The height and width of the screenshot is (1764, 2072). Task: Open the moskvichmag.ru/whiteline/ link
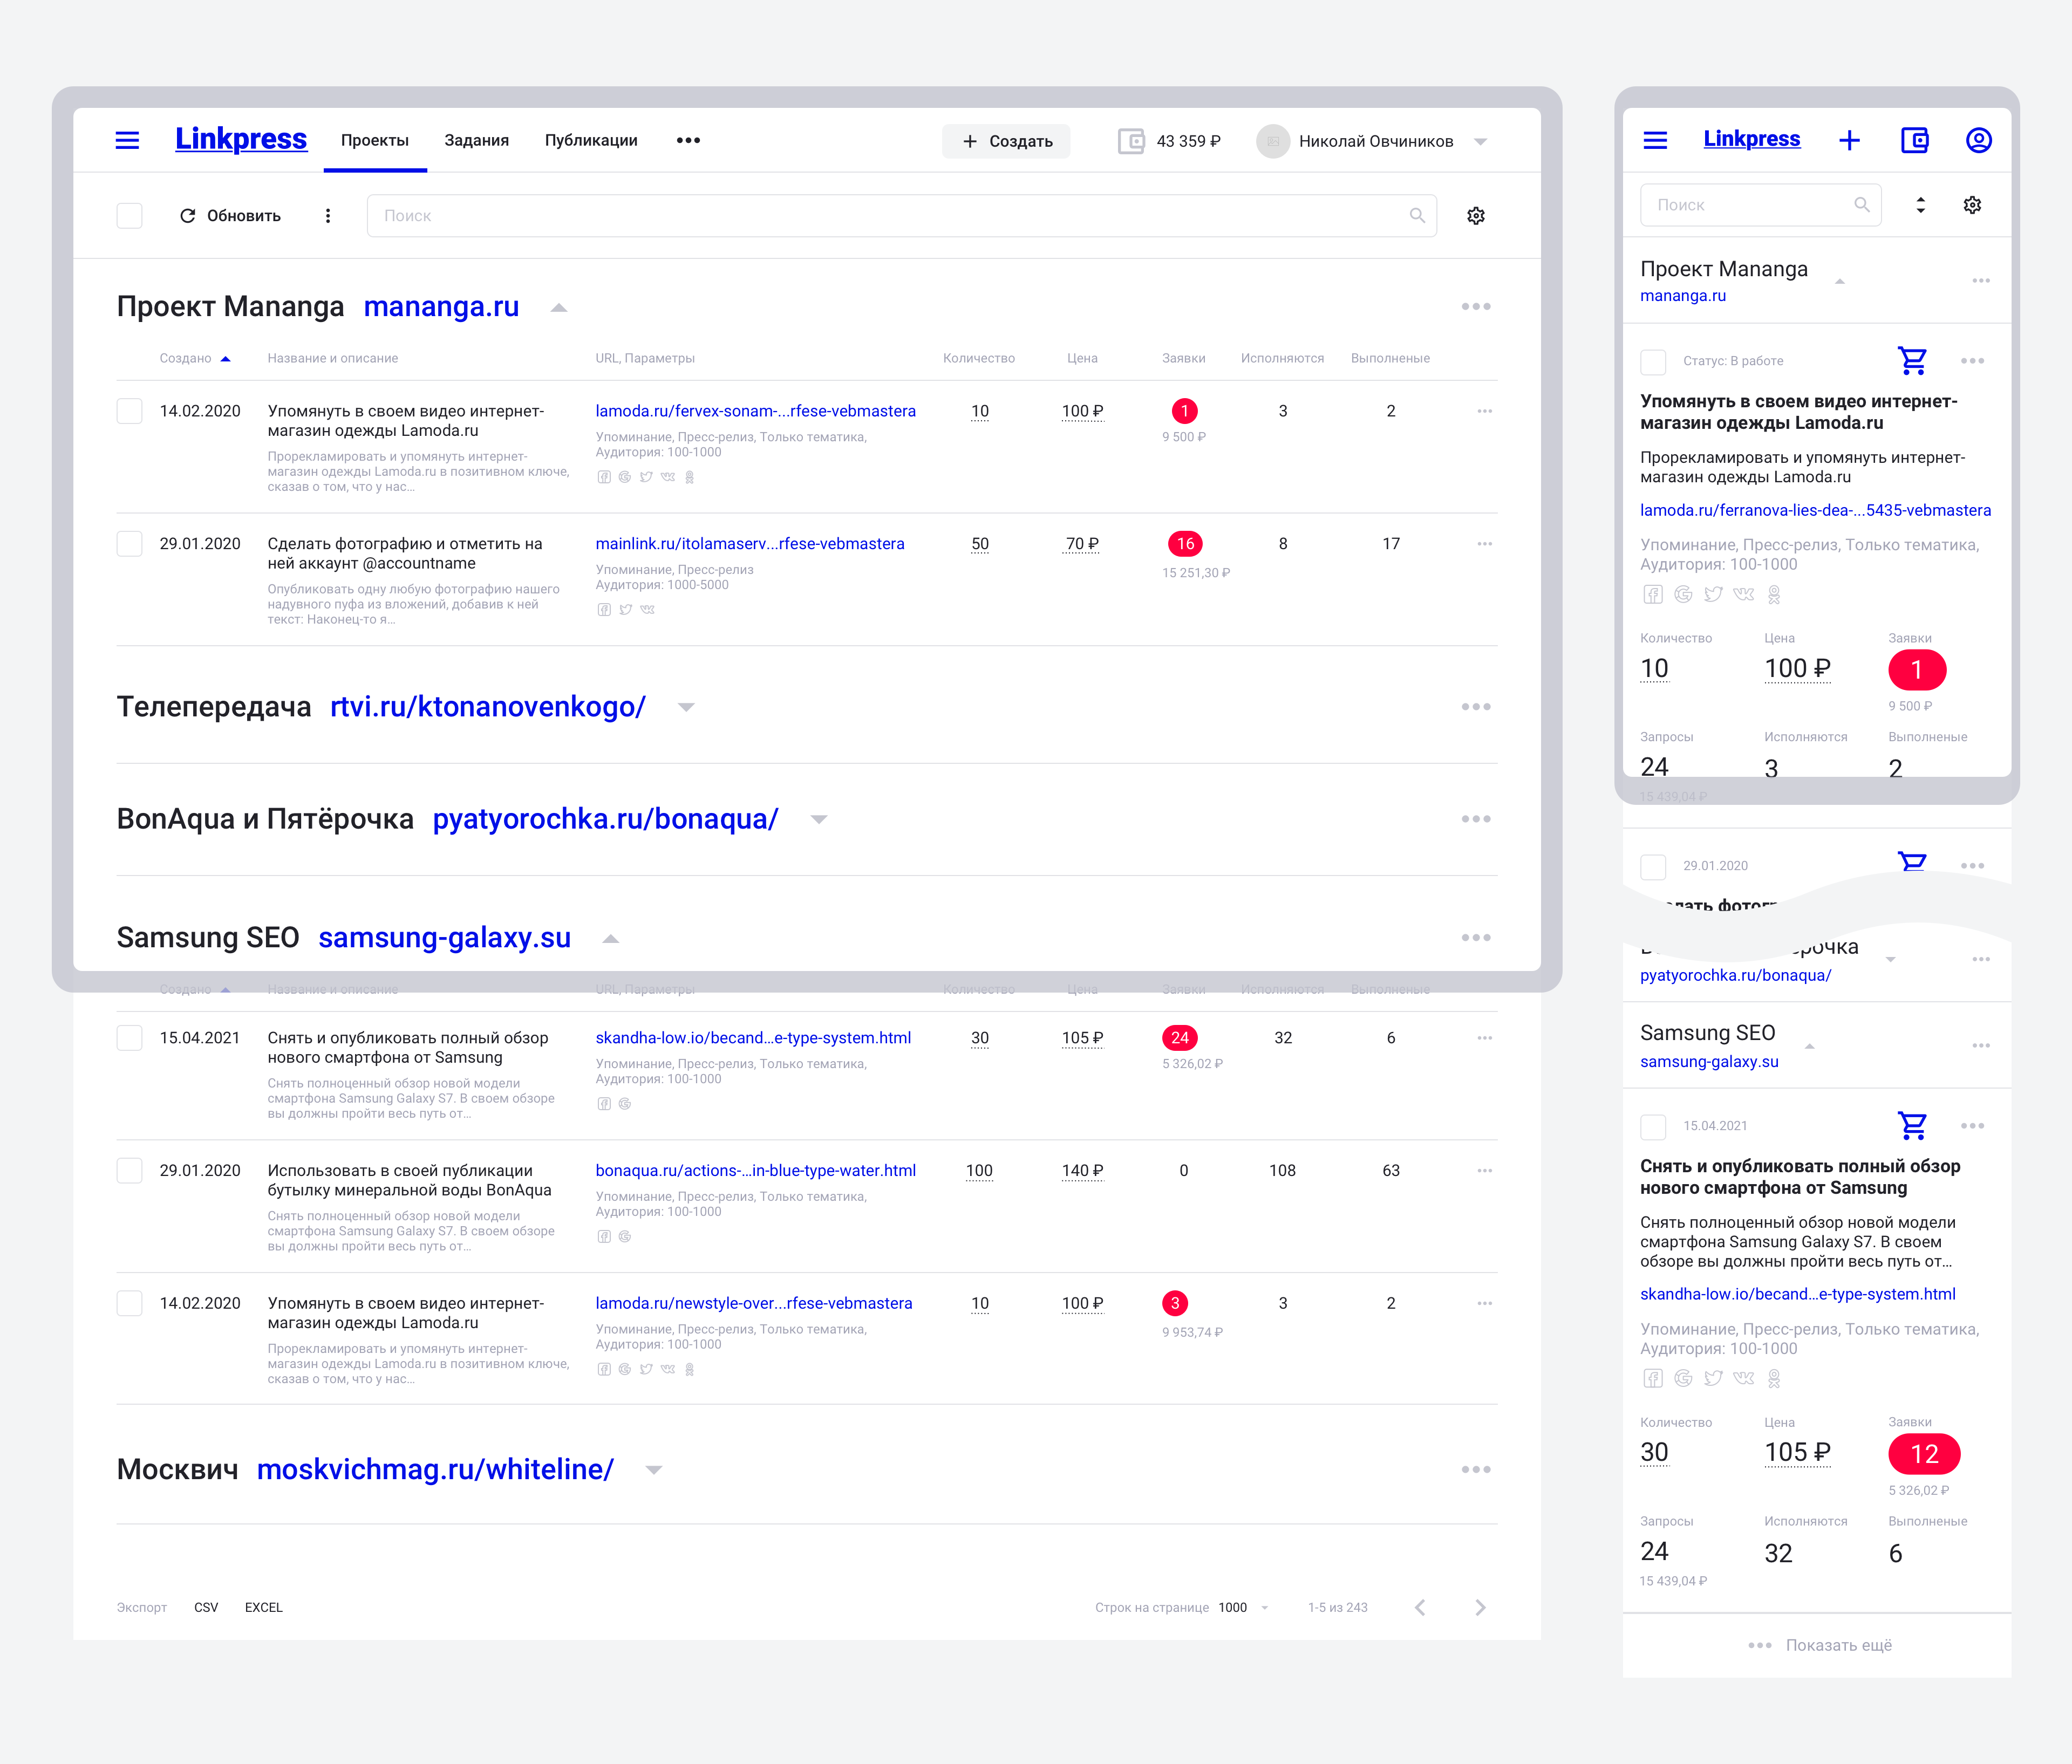435,1469
